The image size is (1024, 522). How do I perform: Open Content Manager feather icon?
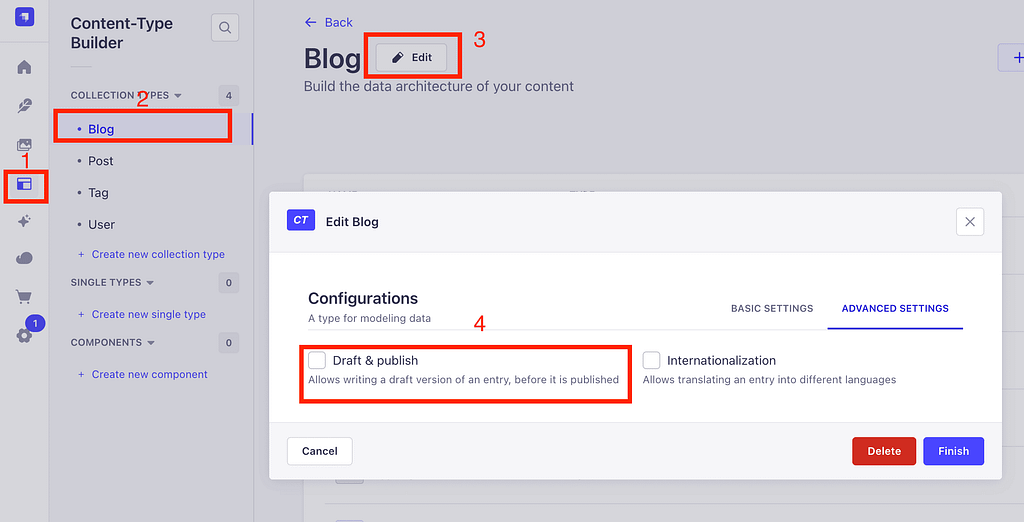click(x=24, y=105)
